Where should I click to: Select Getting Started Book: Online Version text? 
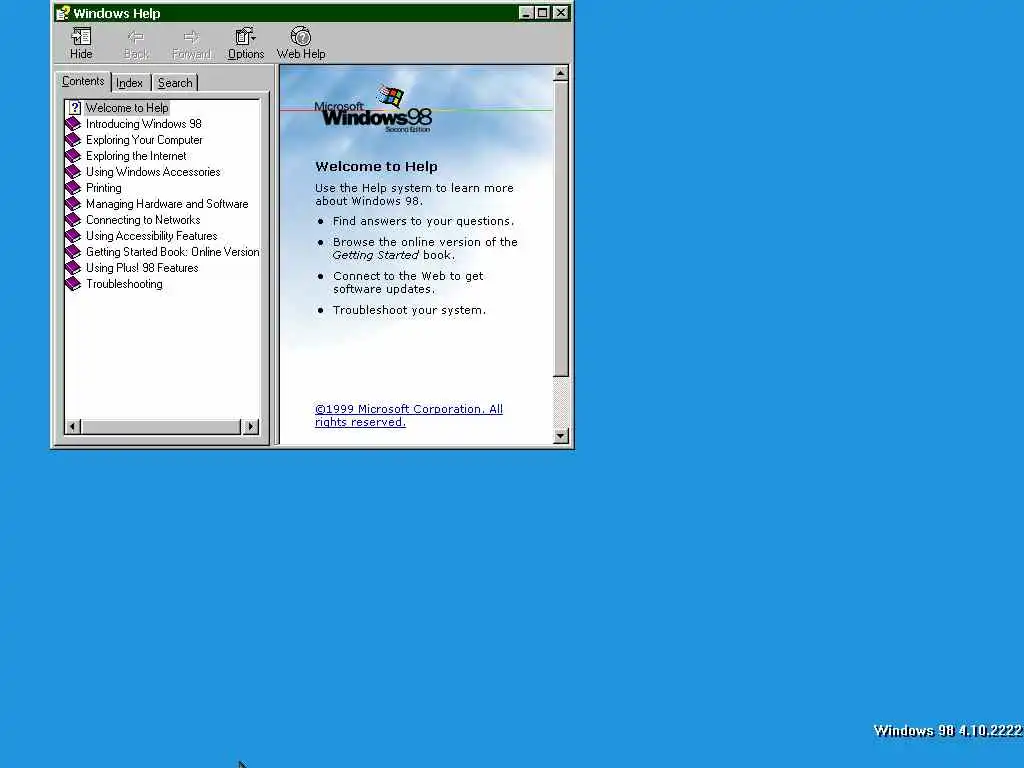click(x=172, y=251)
